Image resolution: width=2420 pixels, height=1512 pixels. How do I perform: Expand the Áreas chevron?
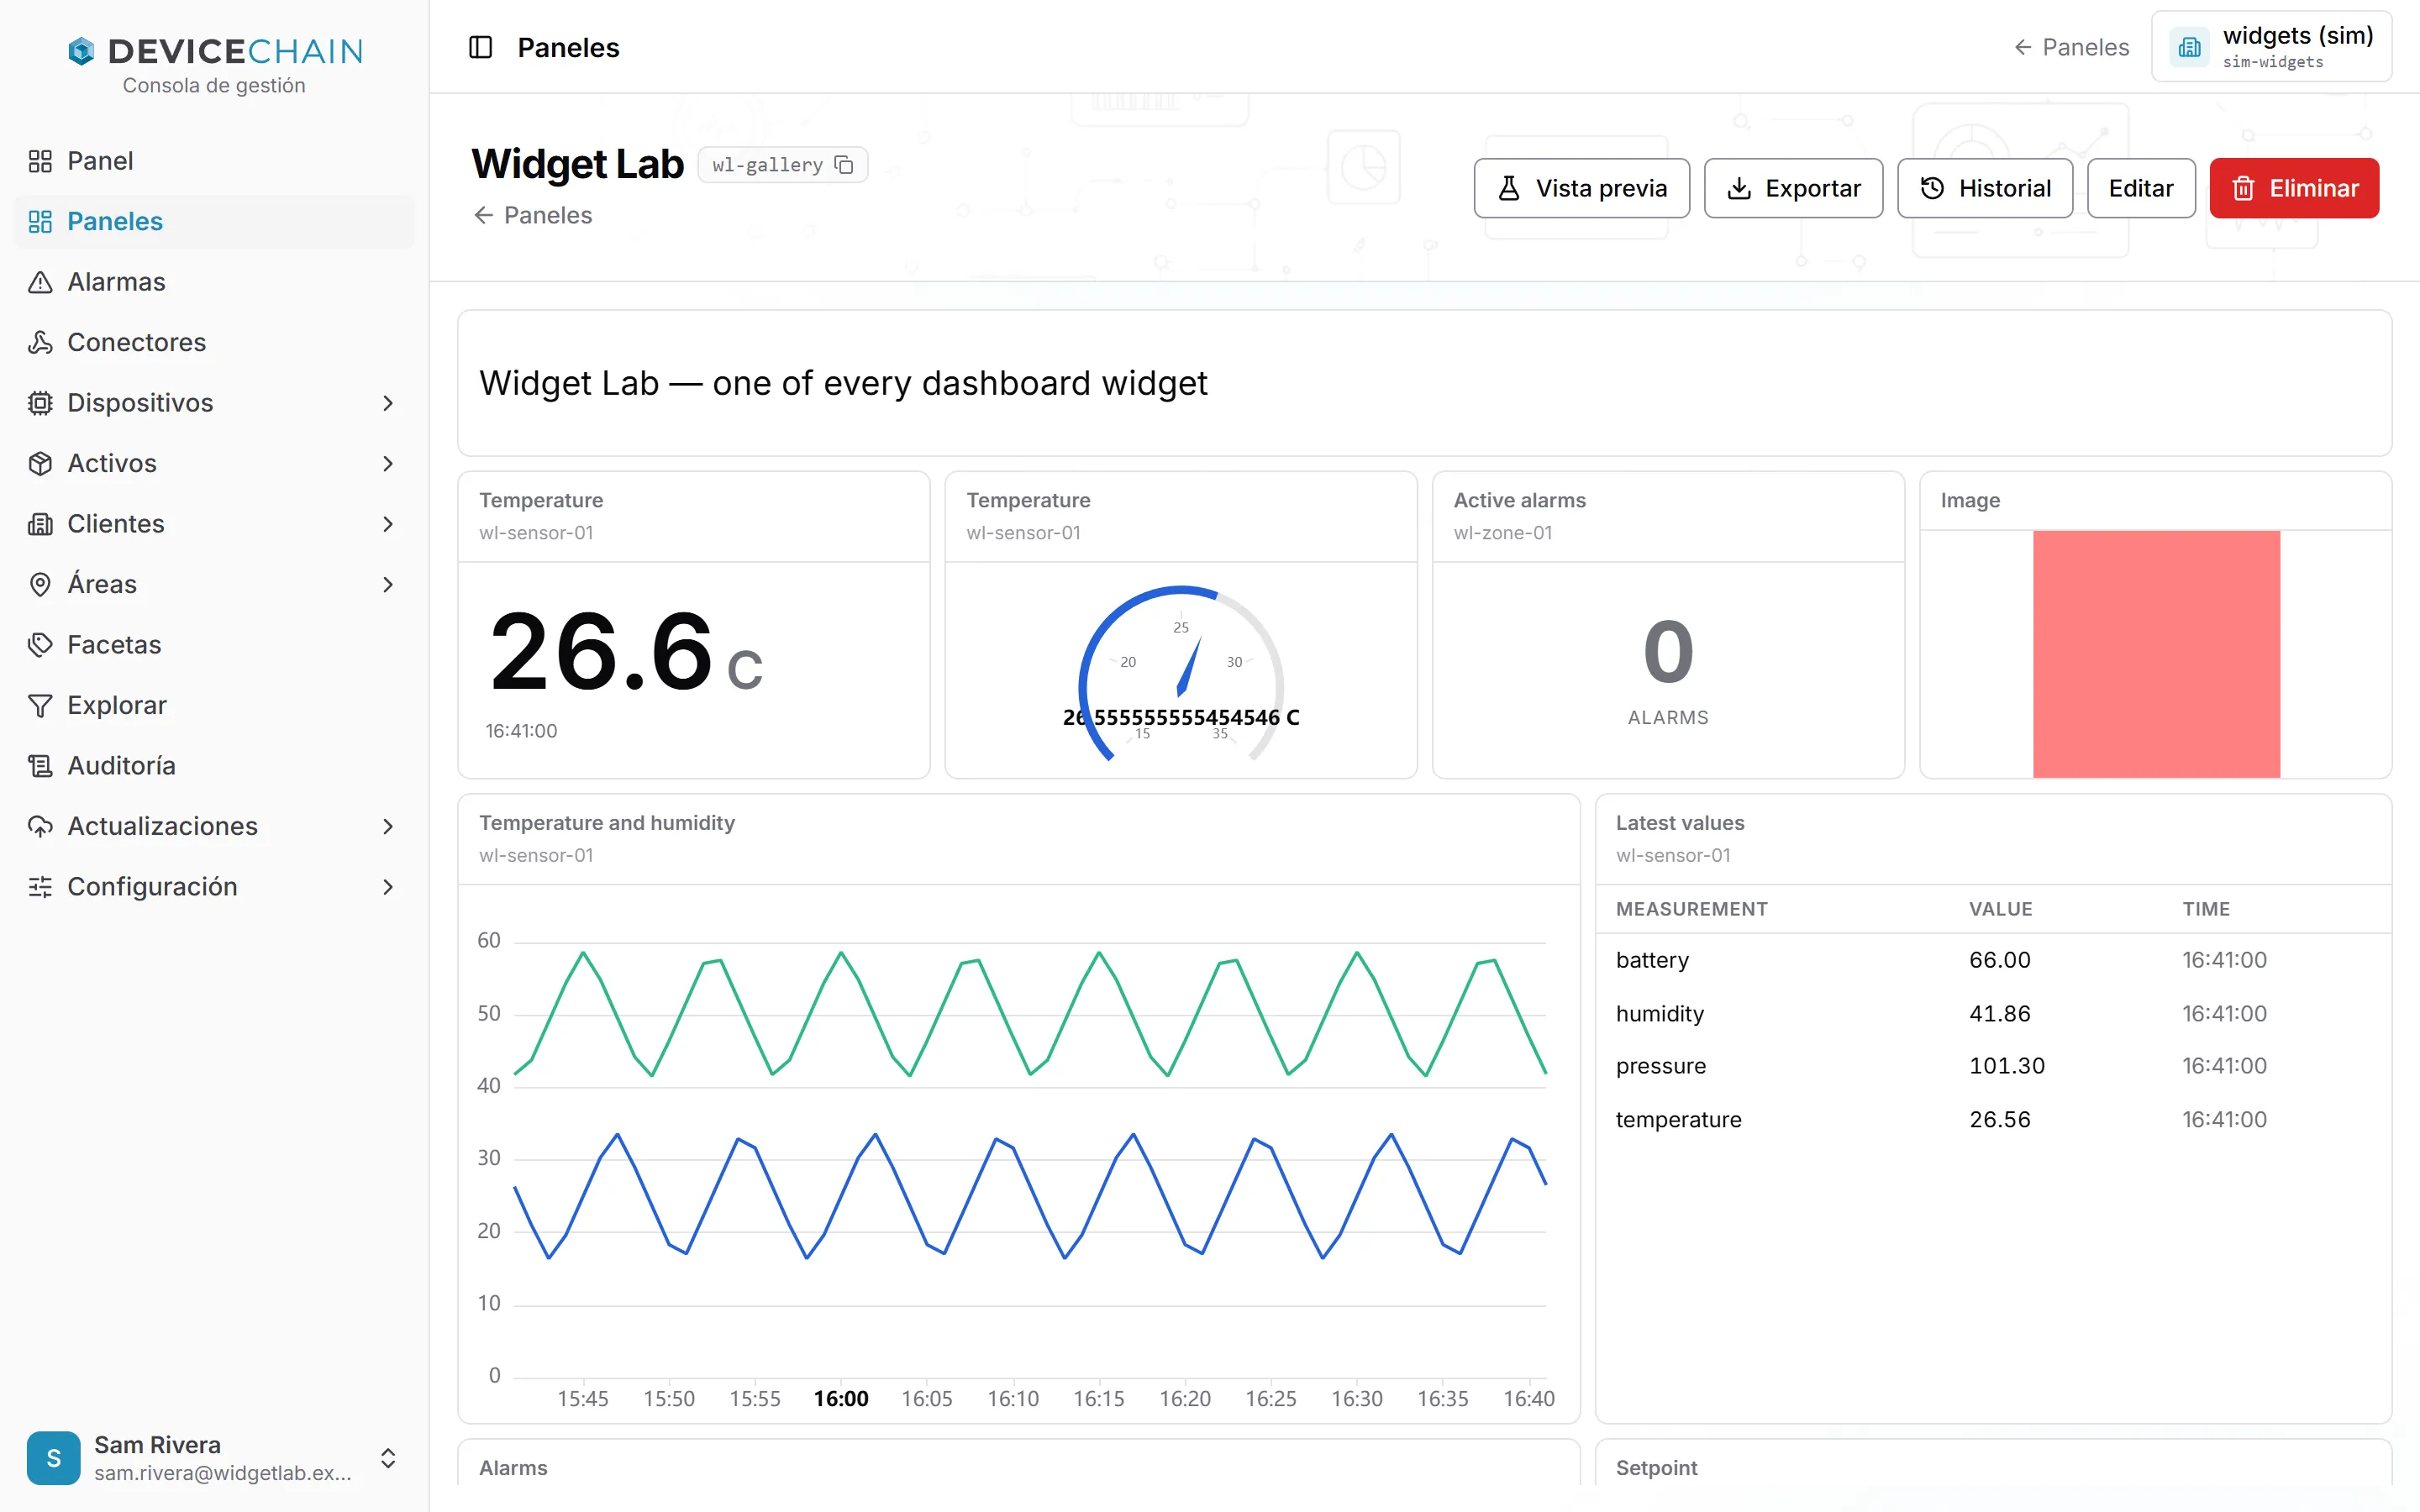388,584
